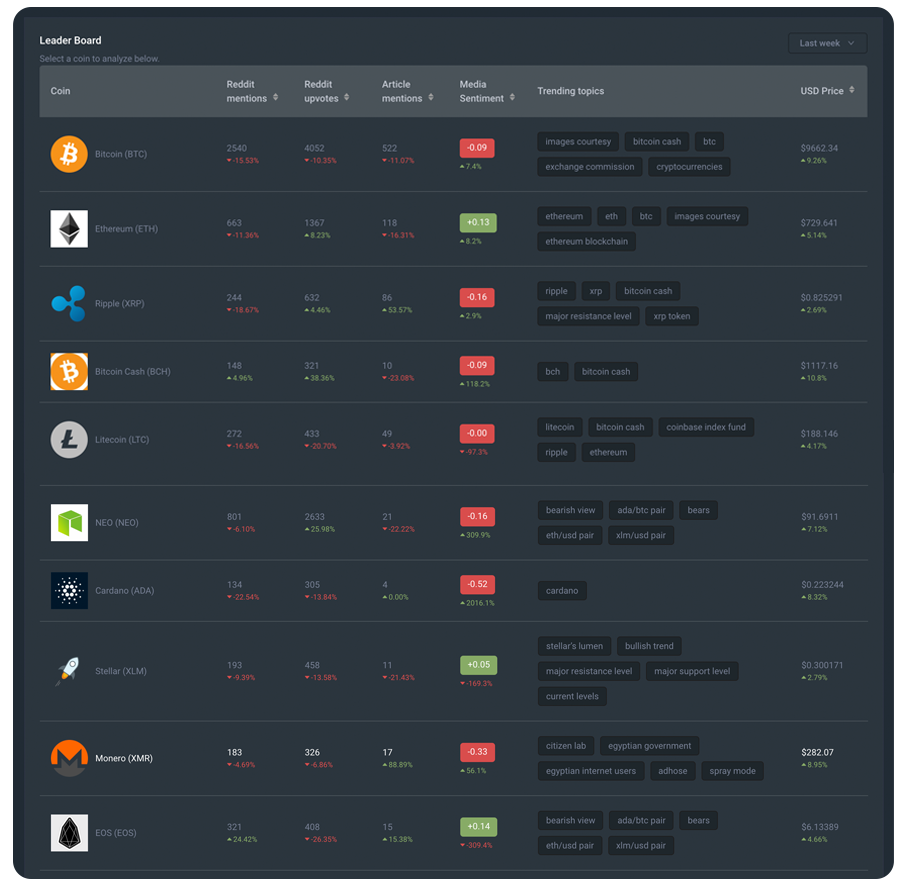907x879 pixels.
Task: Click the stellar's lumen topic tag
Action: click(x=574, y=646)
